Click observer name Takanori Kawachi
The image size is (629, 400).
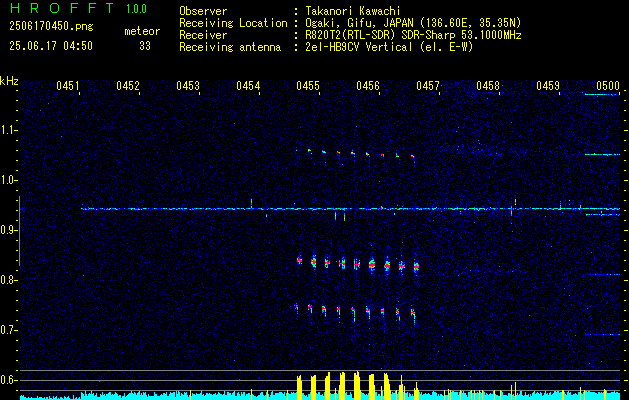click(352, 11)
